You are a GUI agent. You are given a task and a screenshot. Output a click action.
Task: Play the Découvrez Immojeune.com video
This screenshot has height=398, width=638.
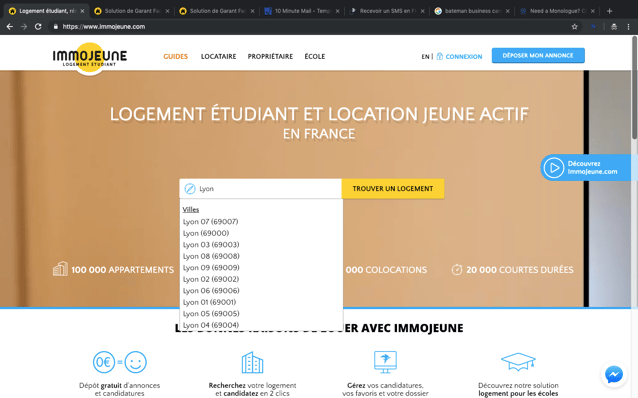[554, 168]
